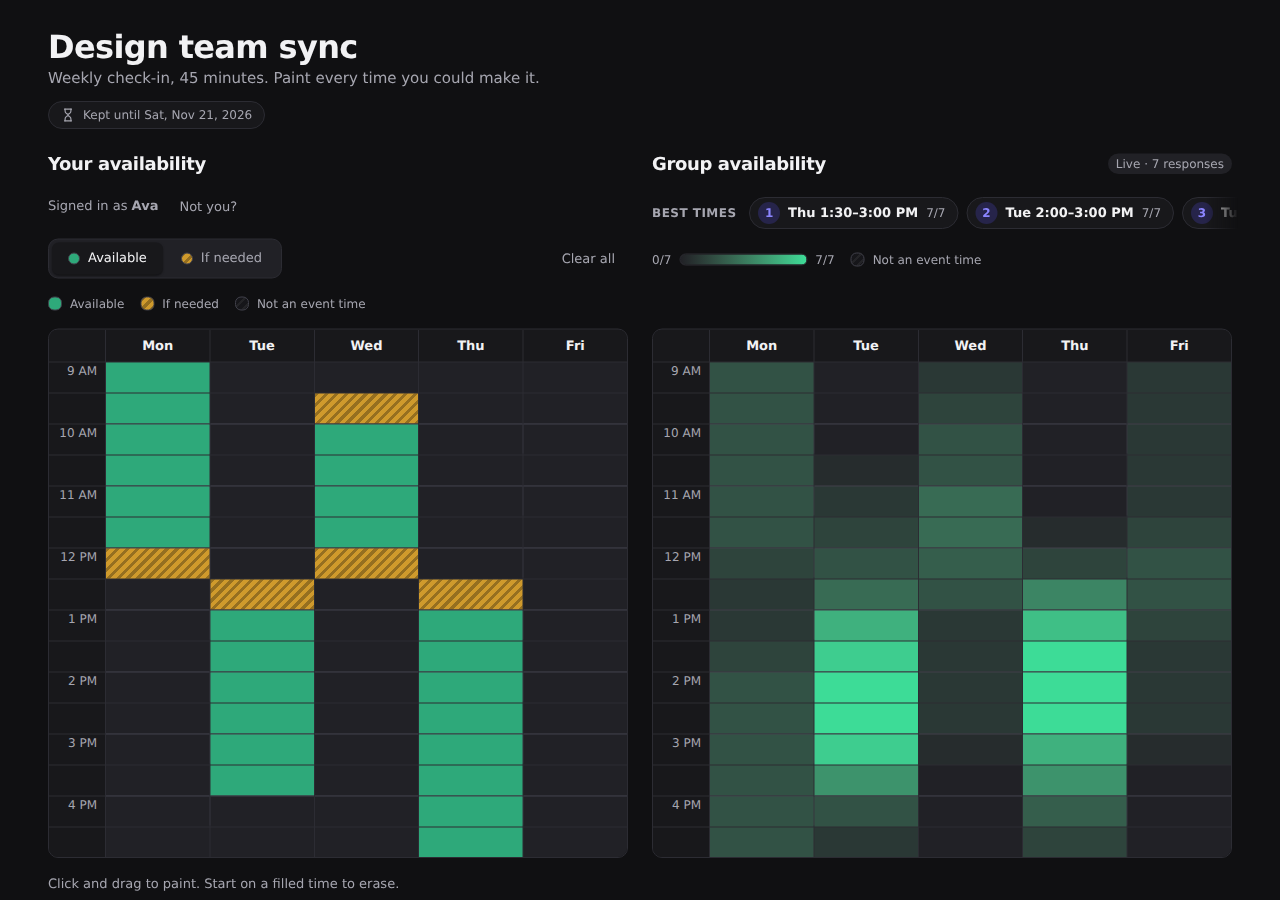Erase Tuesday 12:30 PM striped cell in Your availability
Image resolution: width=1280 pixels, height=900 pixels.
pos(262,594)
